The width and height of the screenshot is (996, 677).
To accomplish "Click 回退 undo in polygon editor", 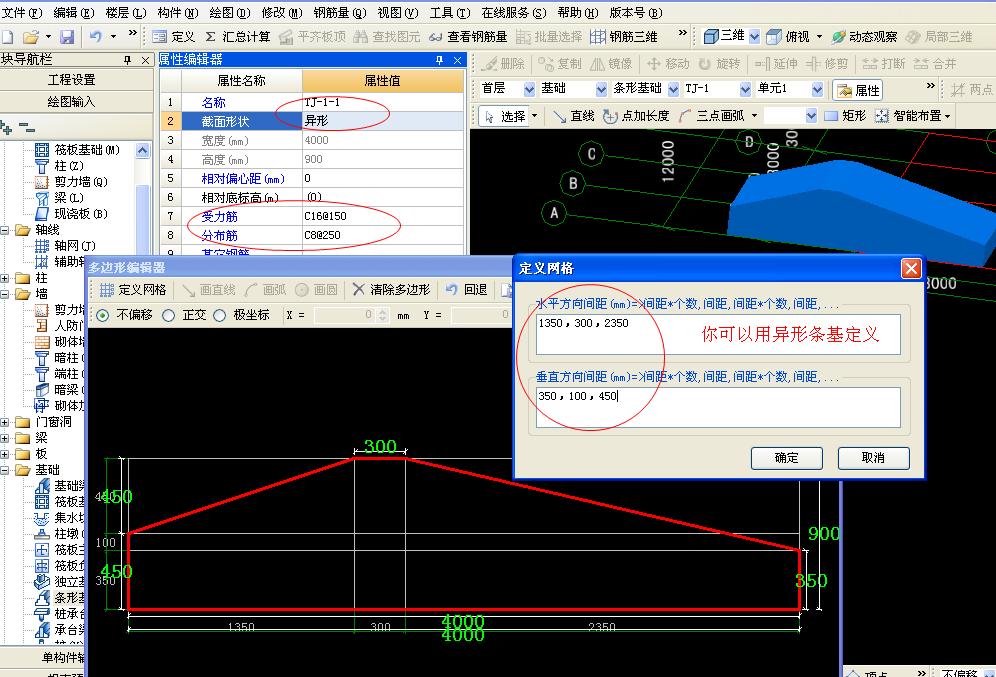I will (x=466, y=290).
